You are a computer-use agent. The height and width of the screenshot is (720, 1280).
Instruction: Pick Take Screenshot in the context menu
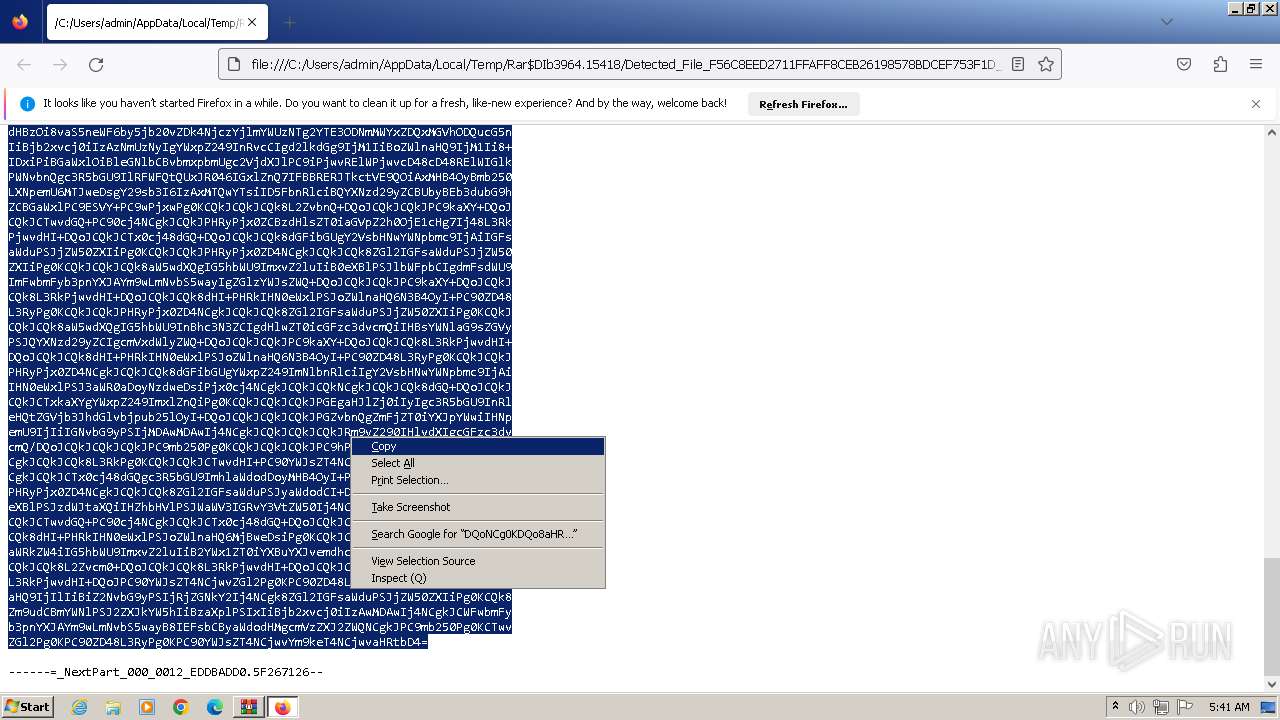tap(478, 507)
